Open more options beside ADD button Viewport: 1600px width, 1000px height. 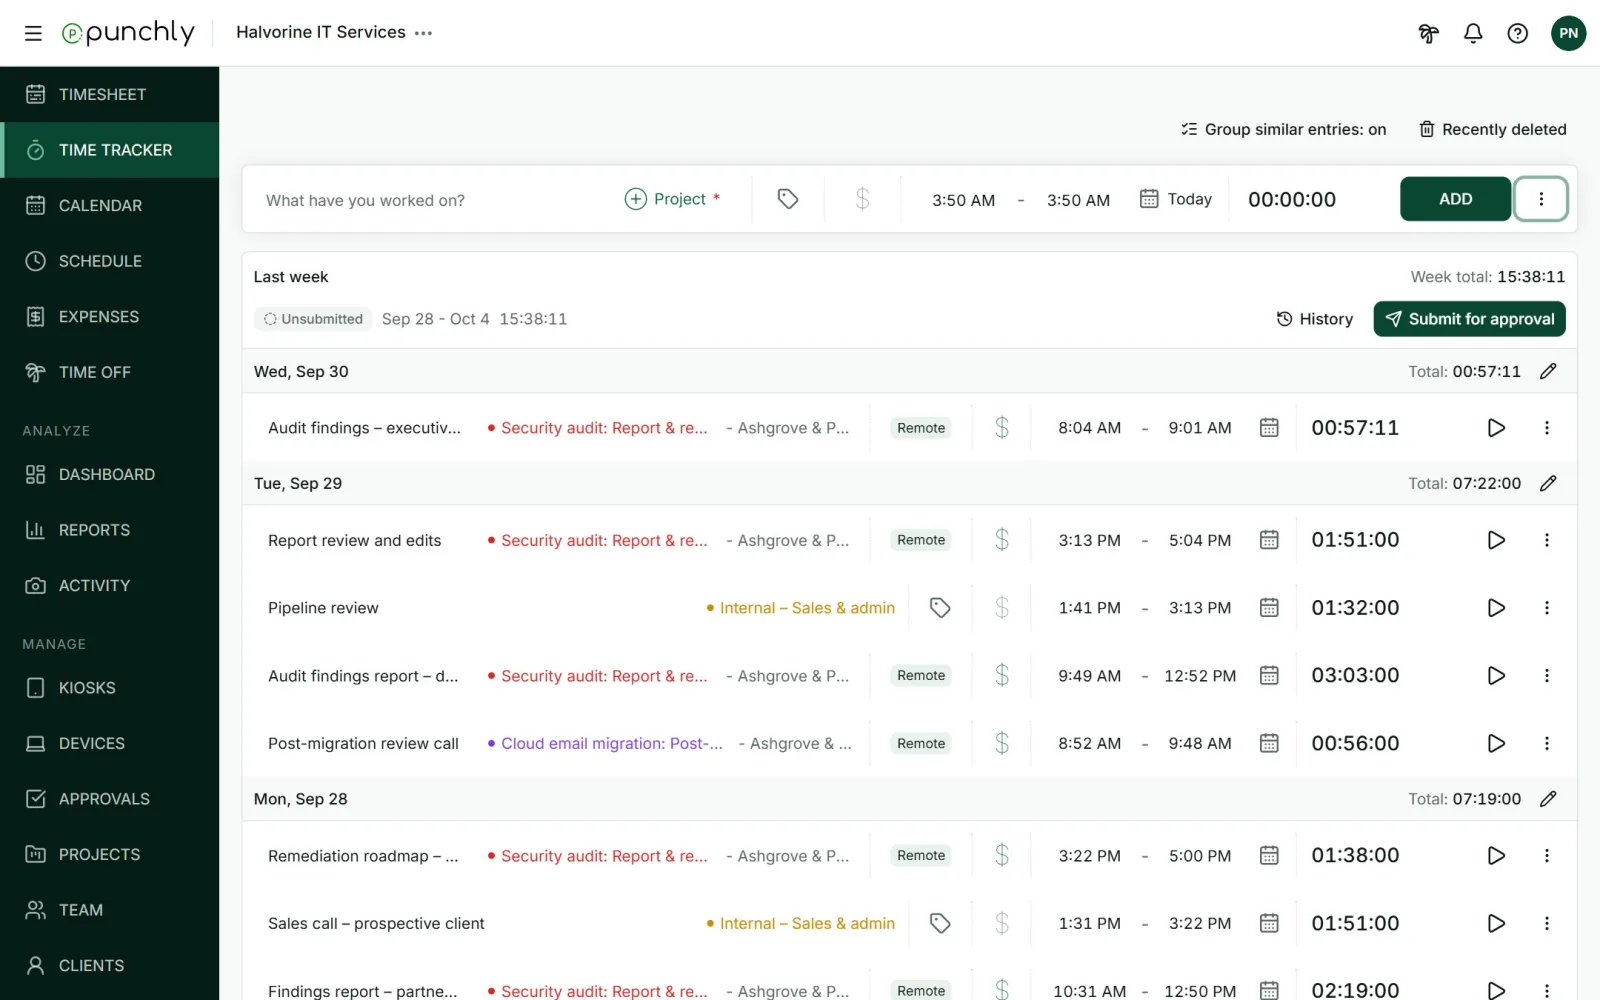[1541, 199]
